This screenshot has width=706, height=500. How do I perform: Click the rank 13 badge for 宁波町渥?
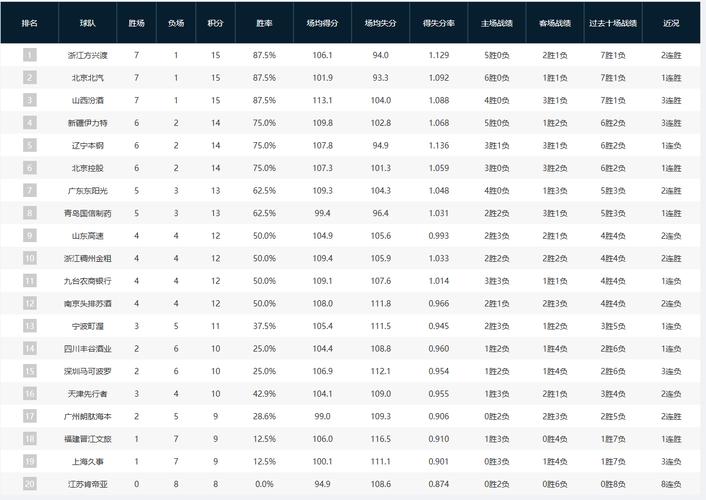[x=30, y=326]
